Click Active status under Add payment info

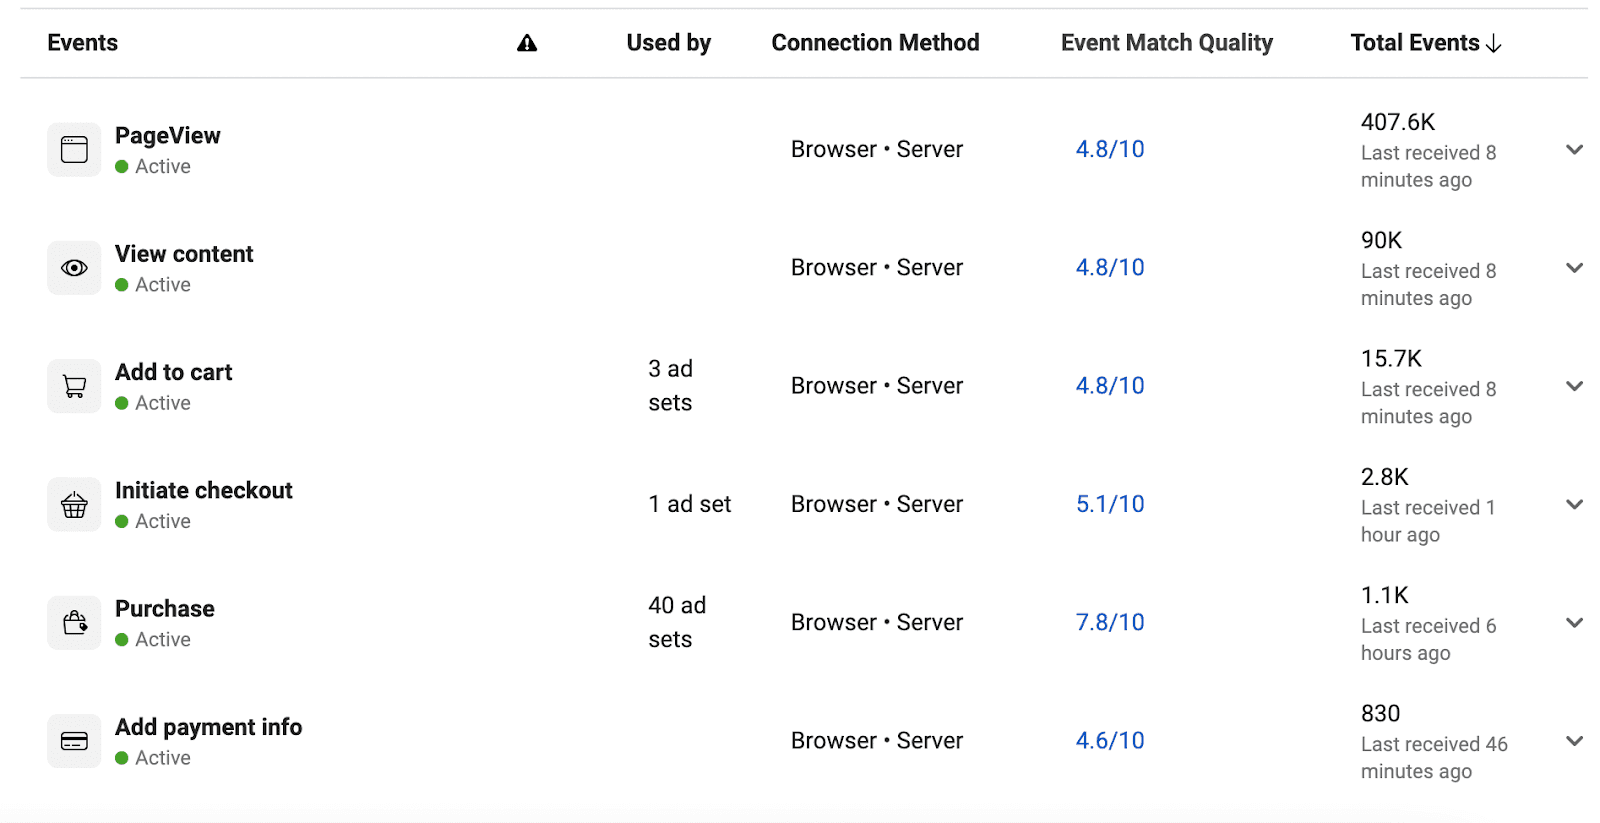click(x=153, y=758)
